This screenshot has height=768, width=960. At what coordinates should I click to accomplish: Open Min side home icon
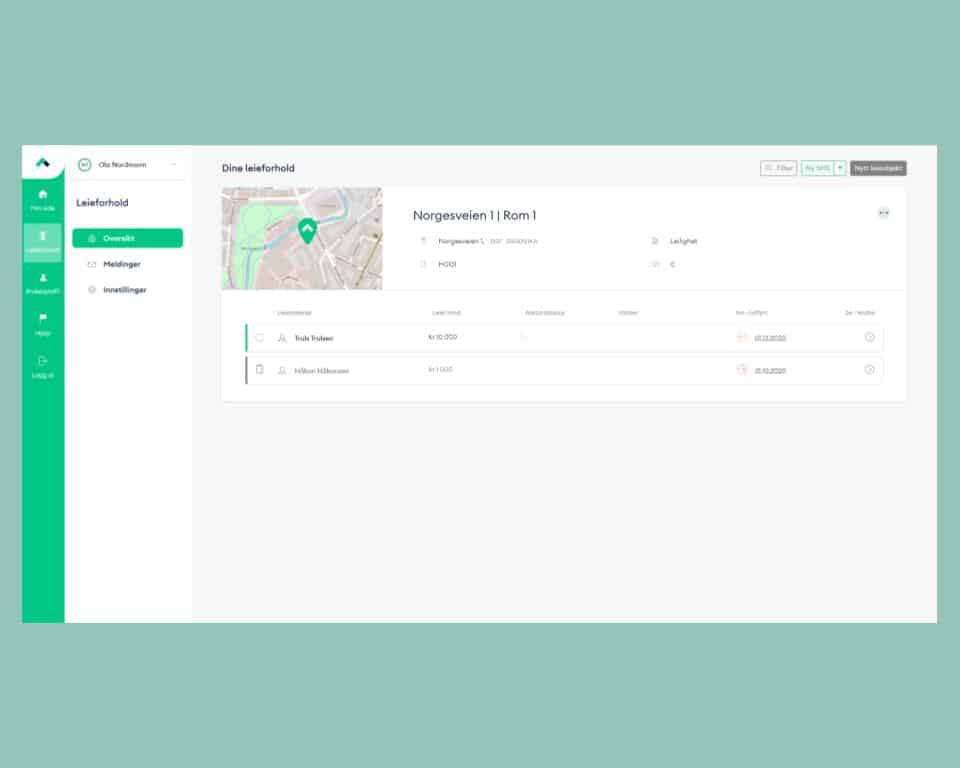42,198
